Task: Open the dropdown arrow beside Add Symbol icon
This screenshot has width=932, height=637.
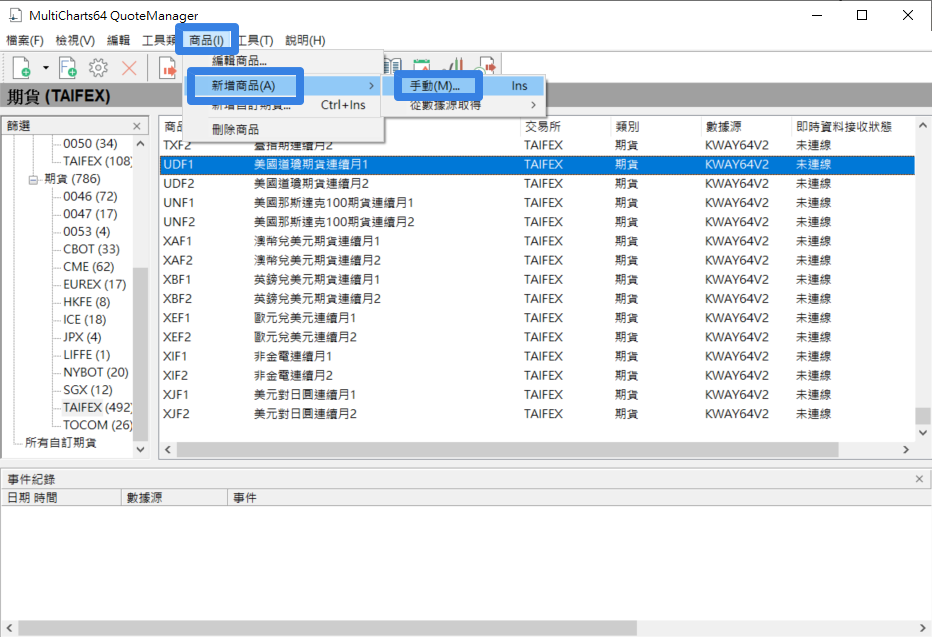Action: [46, 68]
